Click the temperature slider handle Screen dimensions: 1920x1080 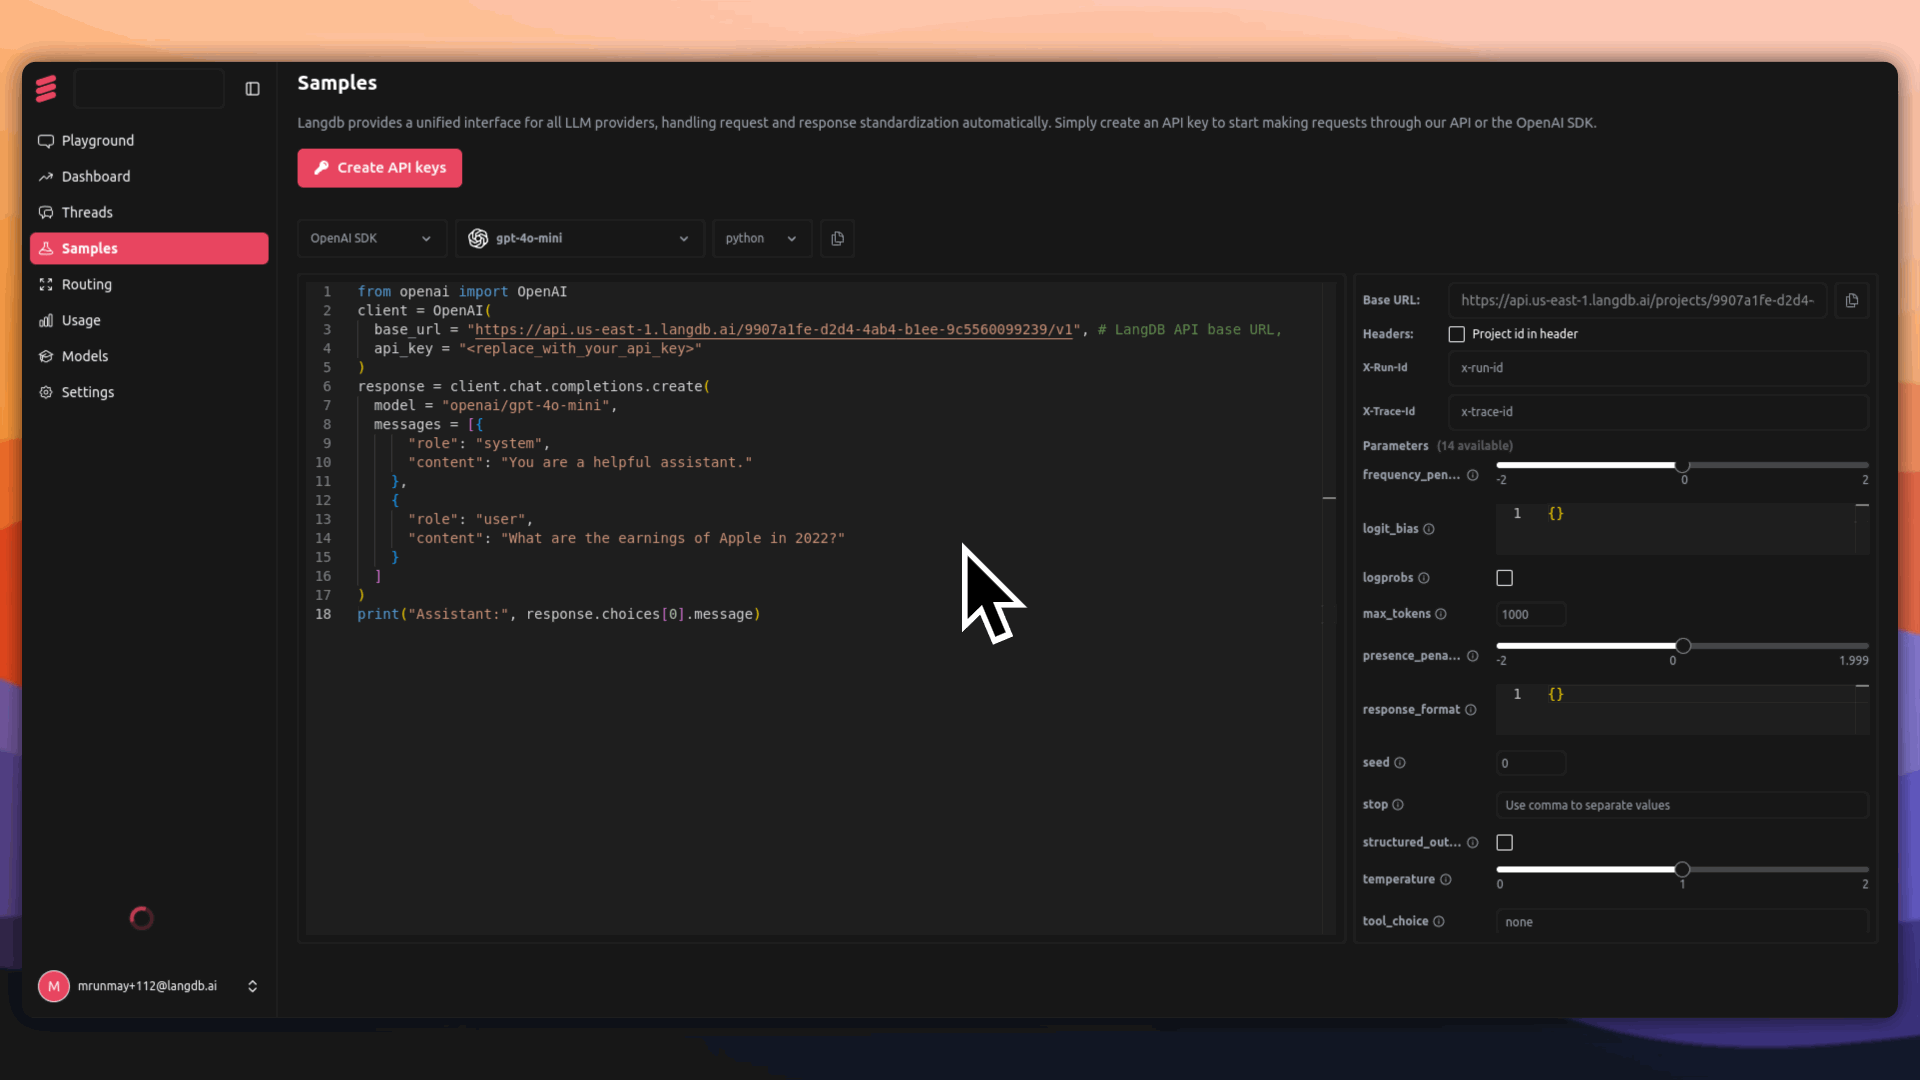pos(1682,870)
